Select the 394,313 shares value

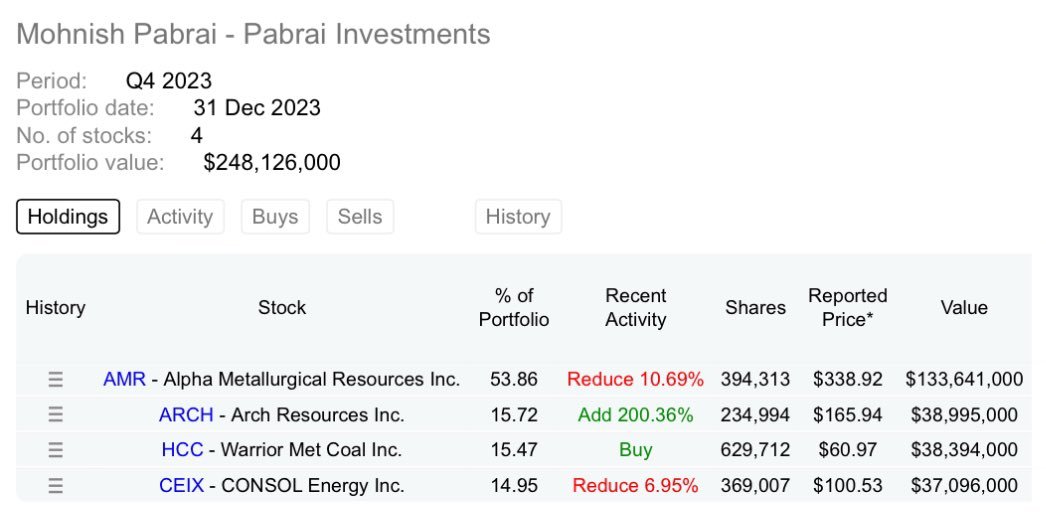tap(755, 380)
